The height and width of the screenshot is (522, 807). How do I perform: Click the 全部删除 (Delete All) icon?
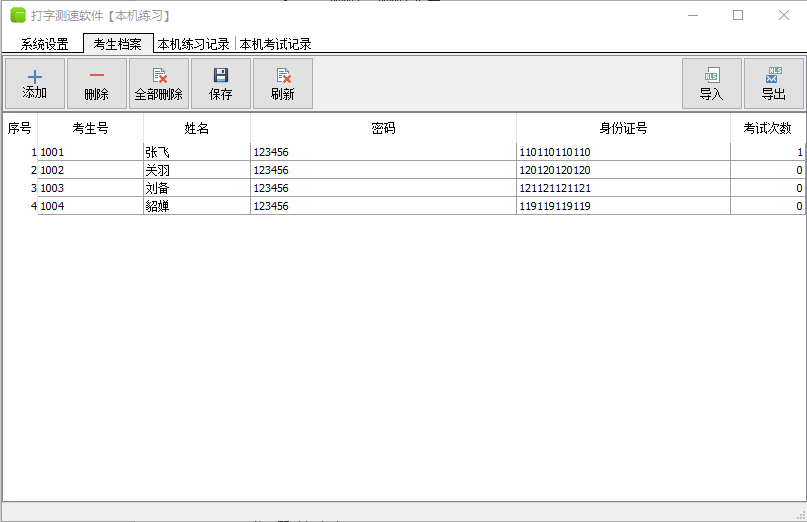pos(158,76)
